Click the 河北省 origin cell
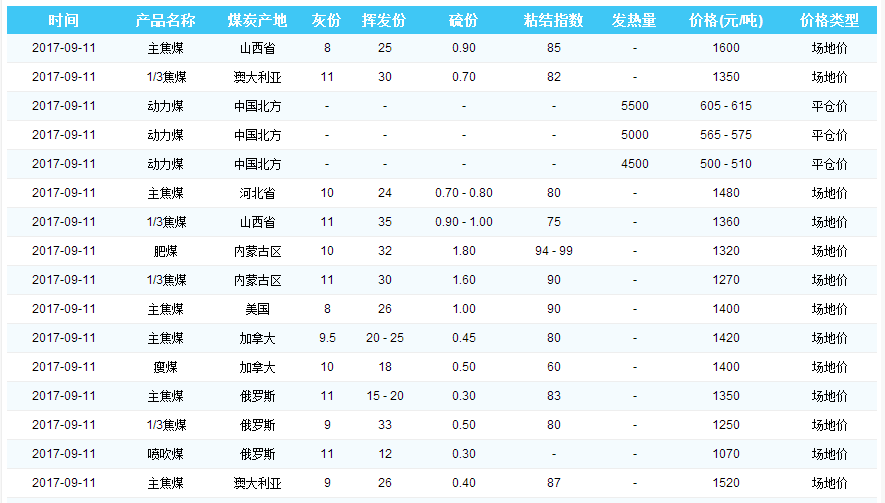 (257, 193)
